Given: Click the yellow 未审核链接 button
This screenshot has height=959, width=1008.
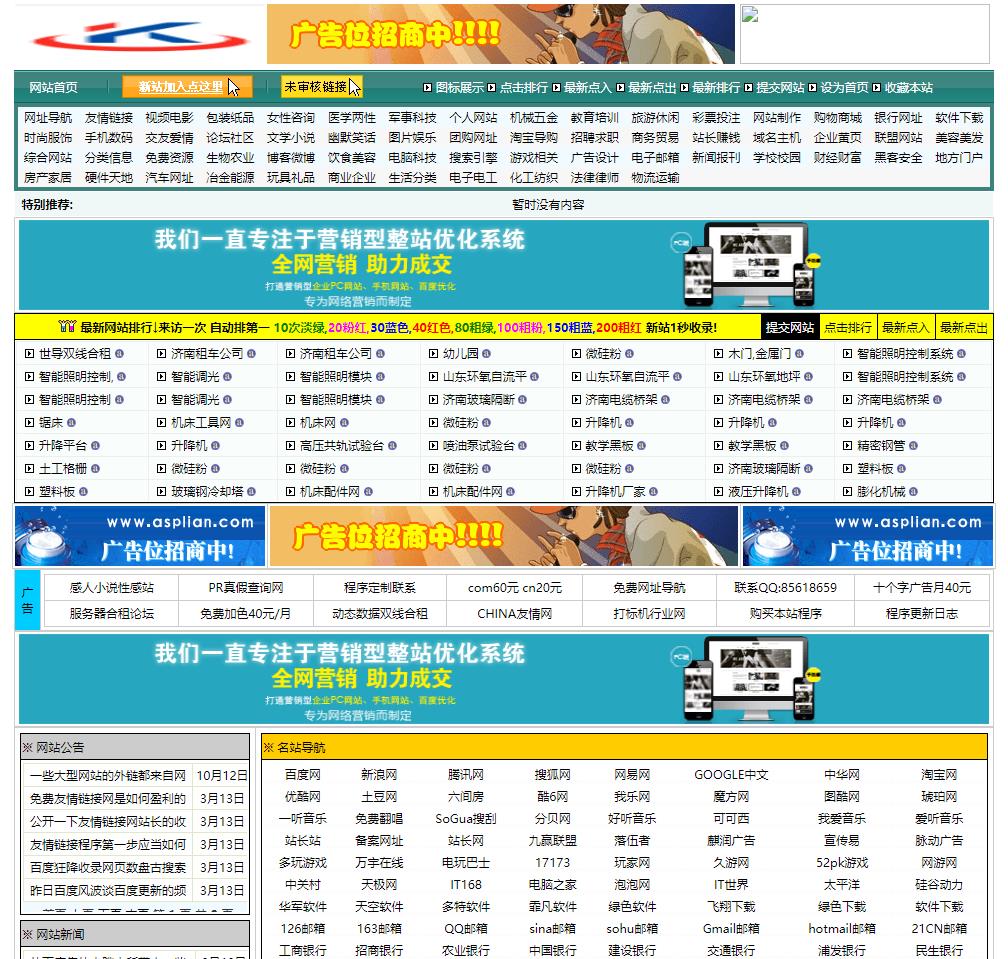Looking at the screenshot, I should (321, 87).
